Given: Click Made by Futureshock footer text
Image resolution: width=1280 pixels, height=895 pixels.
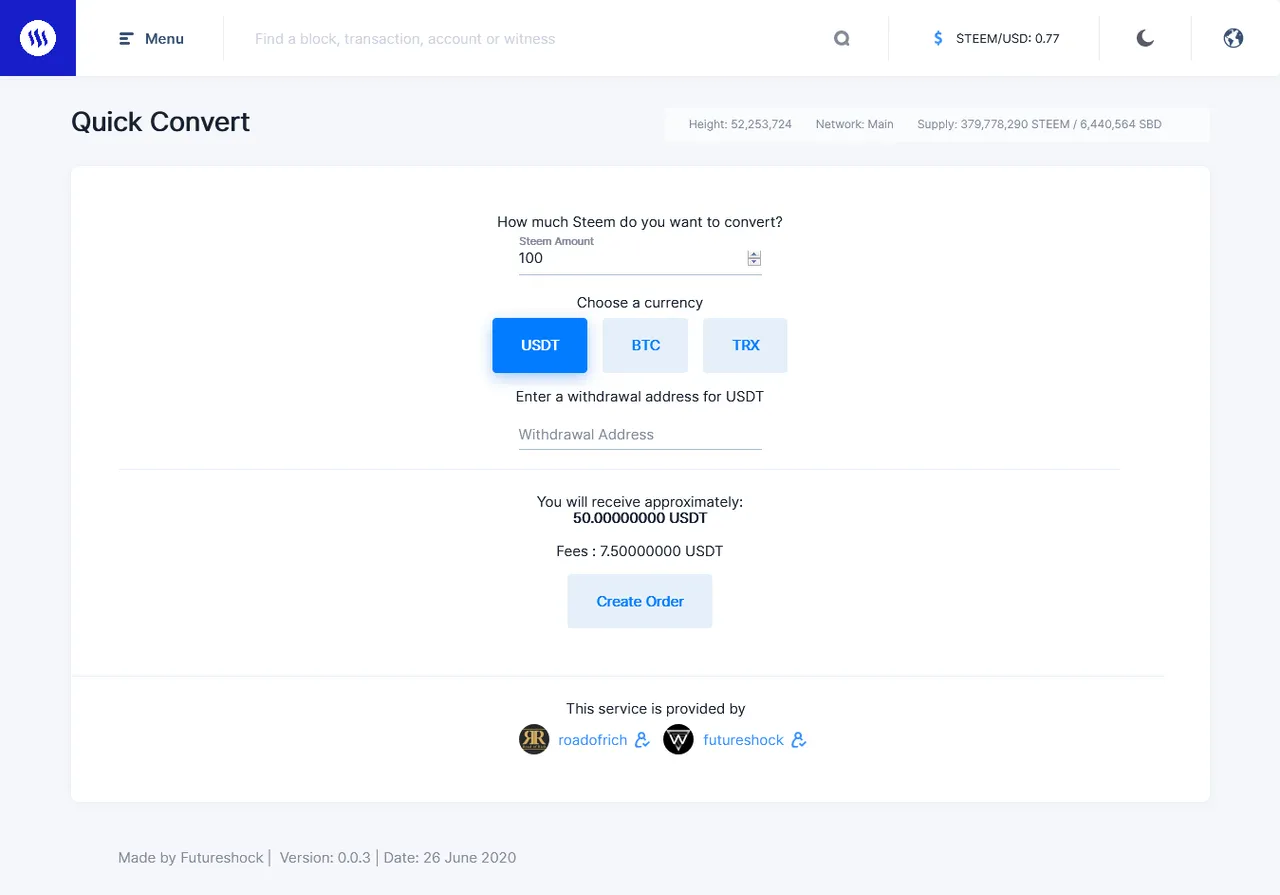Looking at the screenshot, I should click(191, 858).
